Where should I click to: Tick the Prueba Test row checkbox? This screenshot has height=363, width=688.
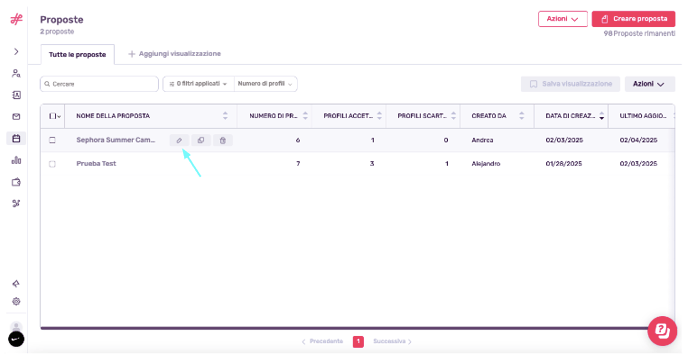coord(52,164)
